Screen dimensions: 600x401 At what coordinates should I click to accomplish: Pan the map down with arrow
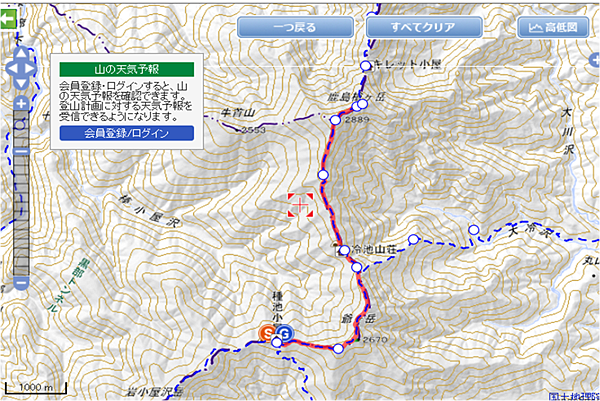[x=21, y=83]
